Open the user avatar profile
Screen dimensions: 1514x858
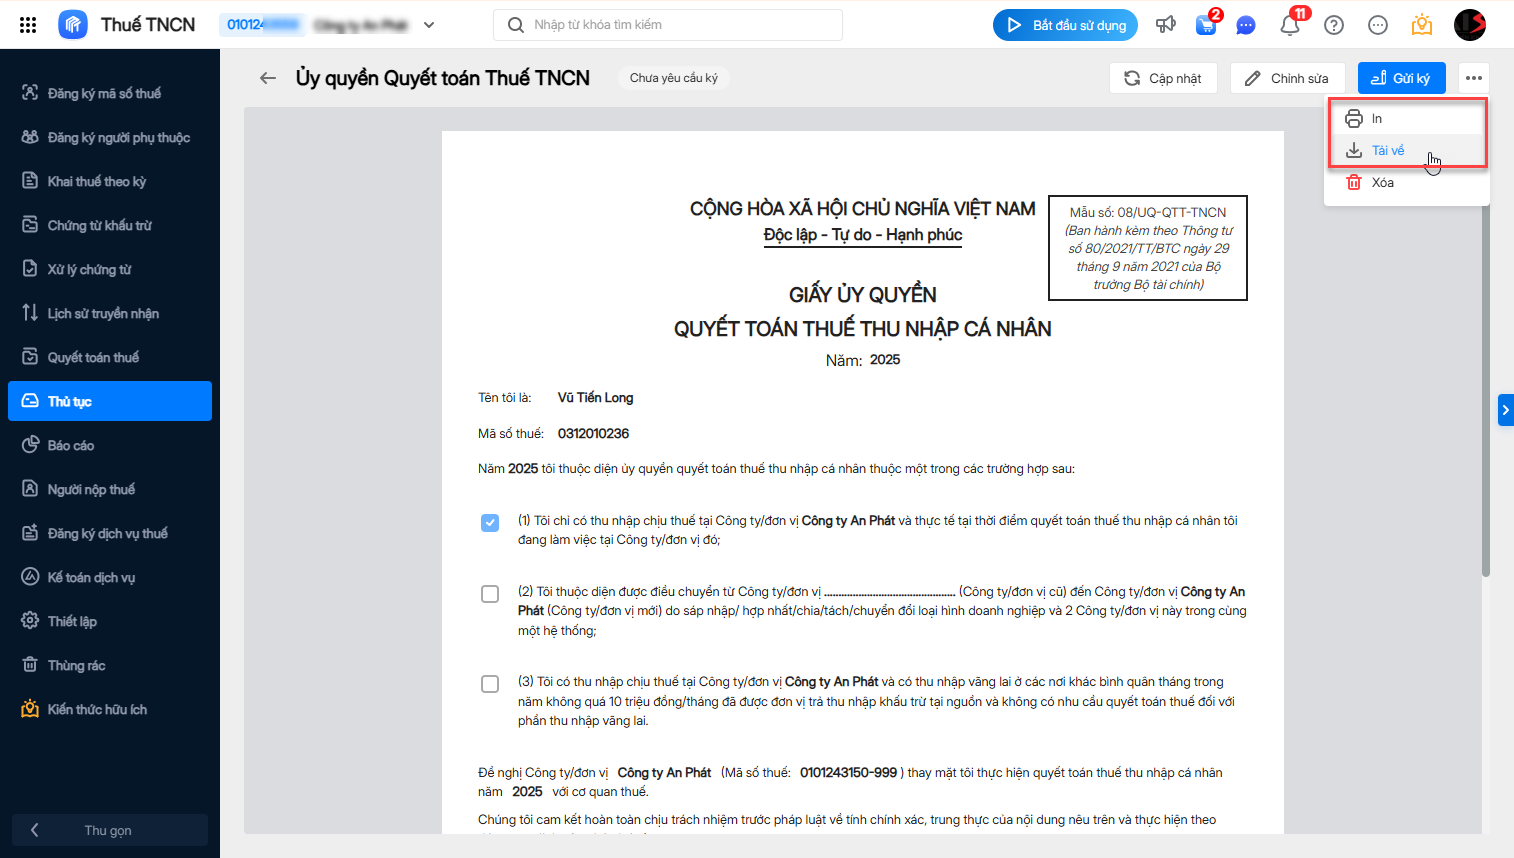pyautogui.click(x=1470, y=25)
